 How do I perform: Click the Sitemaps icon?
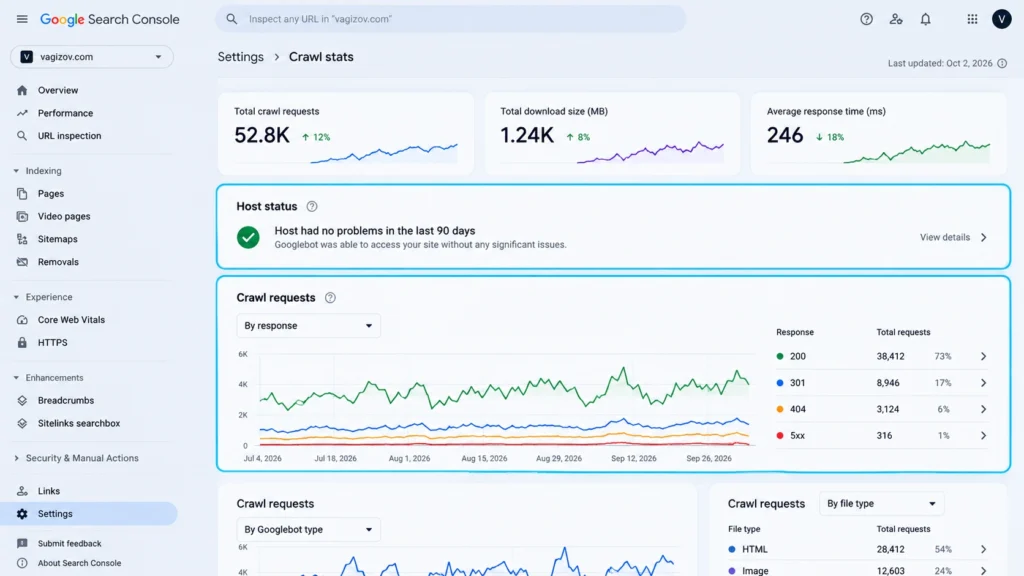pyautogui.click(x=22, y=239)
